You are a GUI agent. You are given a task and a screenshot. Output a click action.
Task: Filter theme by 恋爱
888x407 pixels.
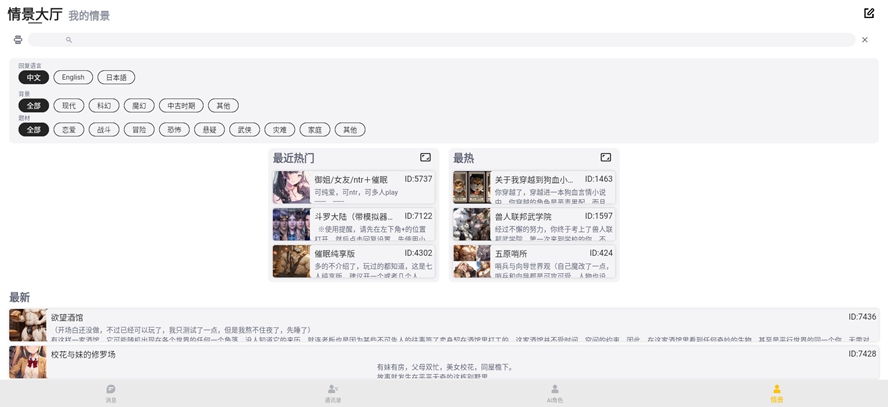click(69, 130)
